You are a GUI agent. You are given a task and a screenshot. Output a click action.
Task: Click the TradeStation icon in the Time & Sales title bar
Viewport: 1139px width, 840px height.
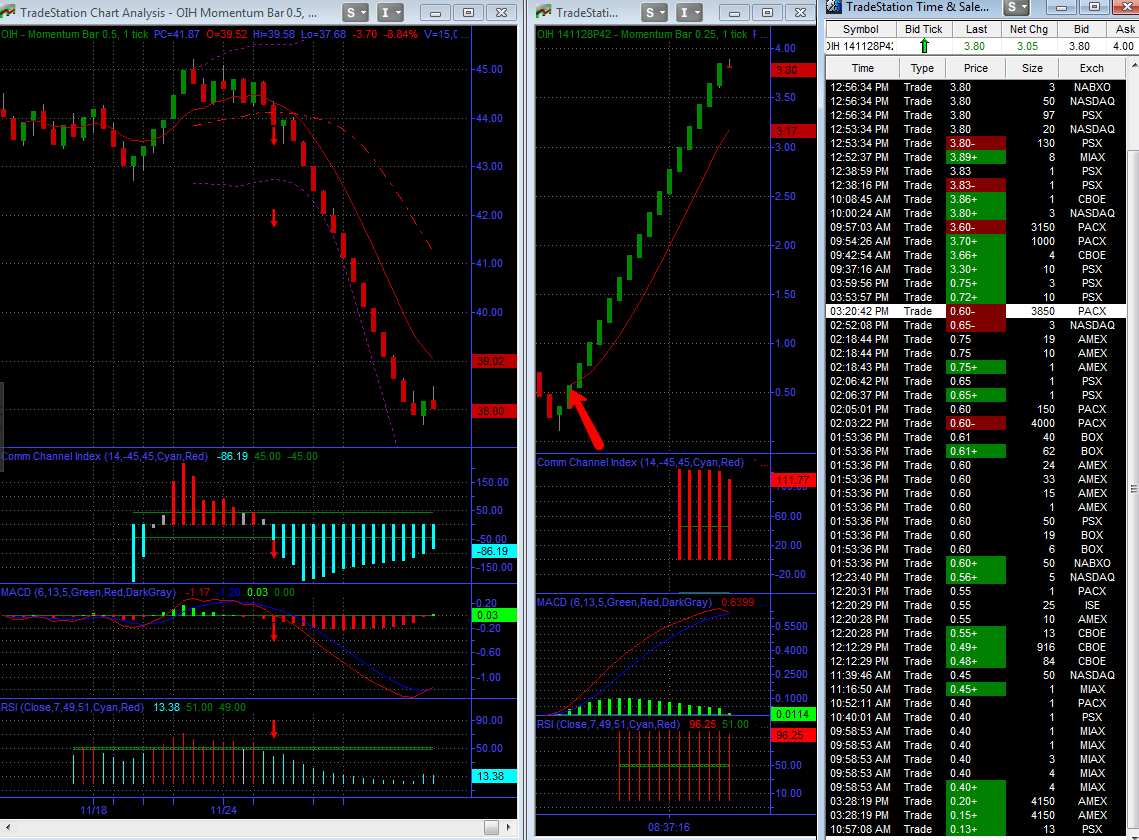[x=835, y=7]
